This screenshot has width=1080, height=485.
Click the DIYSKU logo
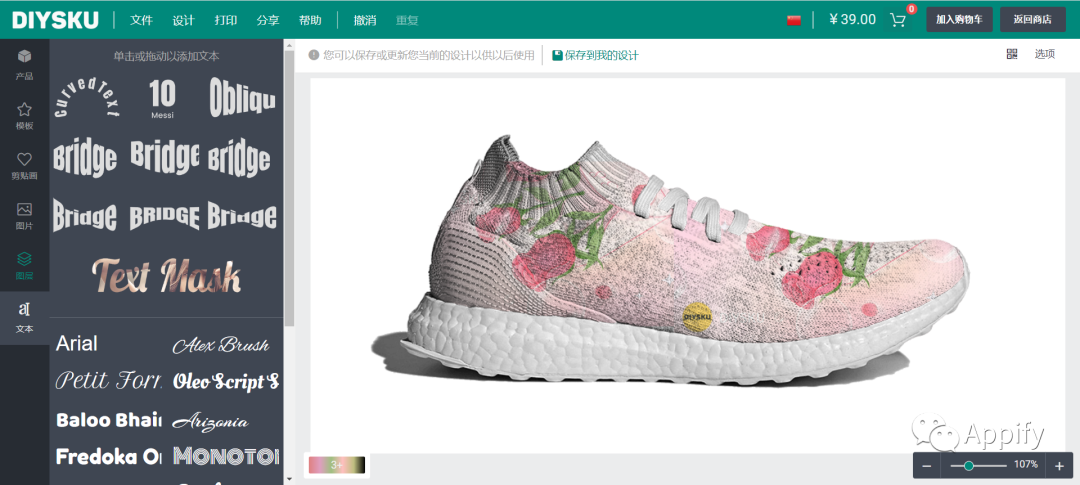coord(55,19)
